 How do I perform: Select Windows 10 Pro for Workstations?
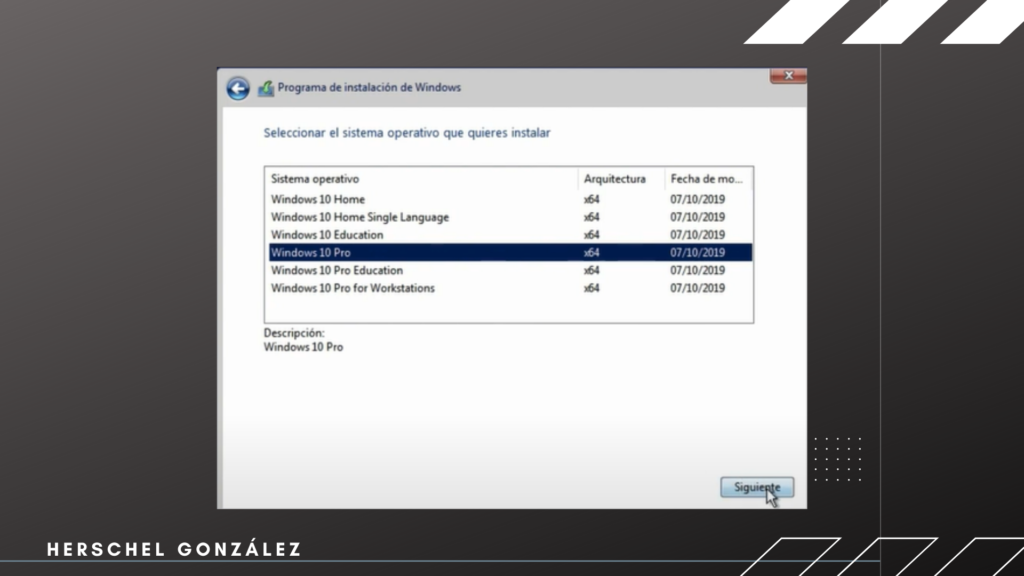tap(510, 287)
